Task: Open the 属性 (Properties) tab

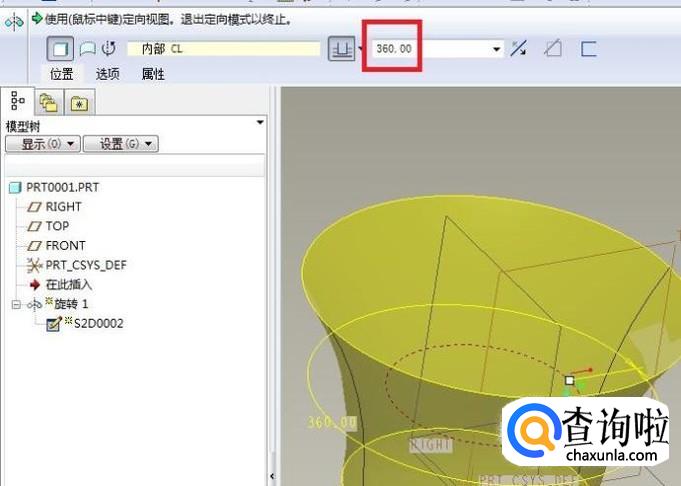Action: coord(153,74)
